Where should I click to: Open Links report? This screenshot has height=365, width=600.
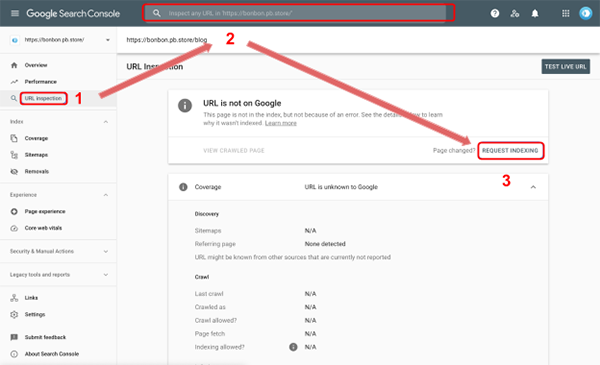tap(31, 298)
